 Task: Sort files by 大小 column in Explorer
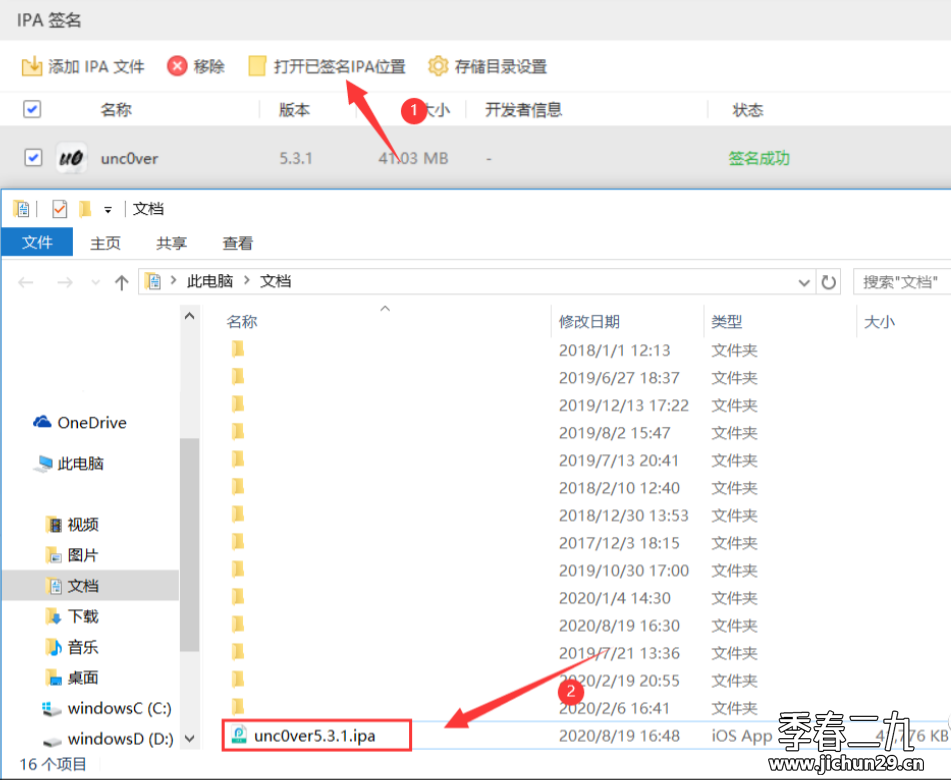879,321
